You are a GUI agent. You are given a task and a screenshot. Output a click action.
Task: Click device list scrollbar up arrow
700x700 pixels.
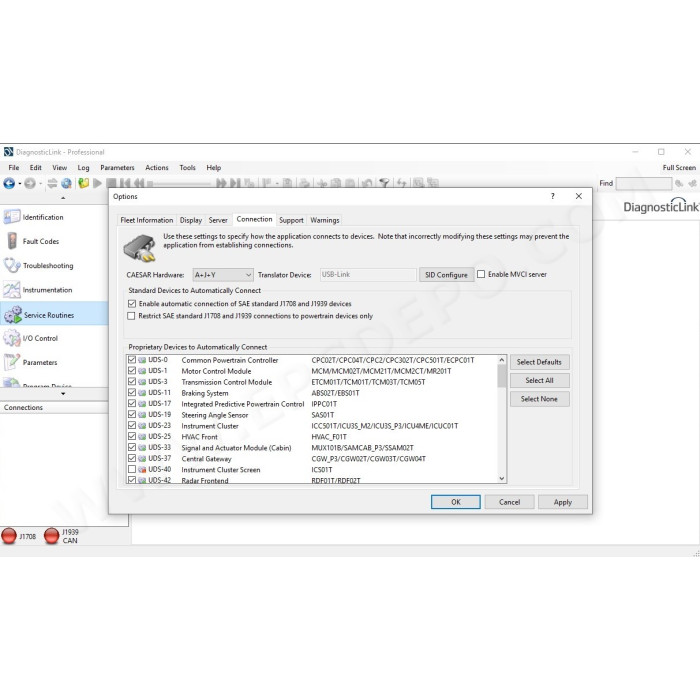(x=502, y=360)
